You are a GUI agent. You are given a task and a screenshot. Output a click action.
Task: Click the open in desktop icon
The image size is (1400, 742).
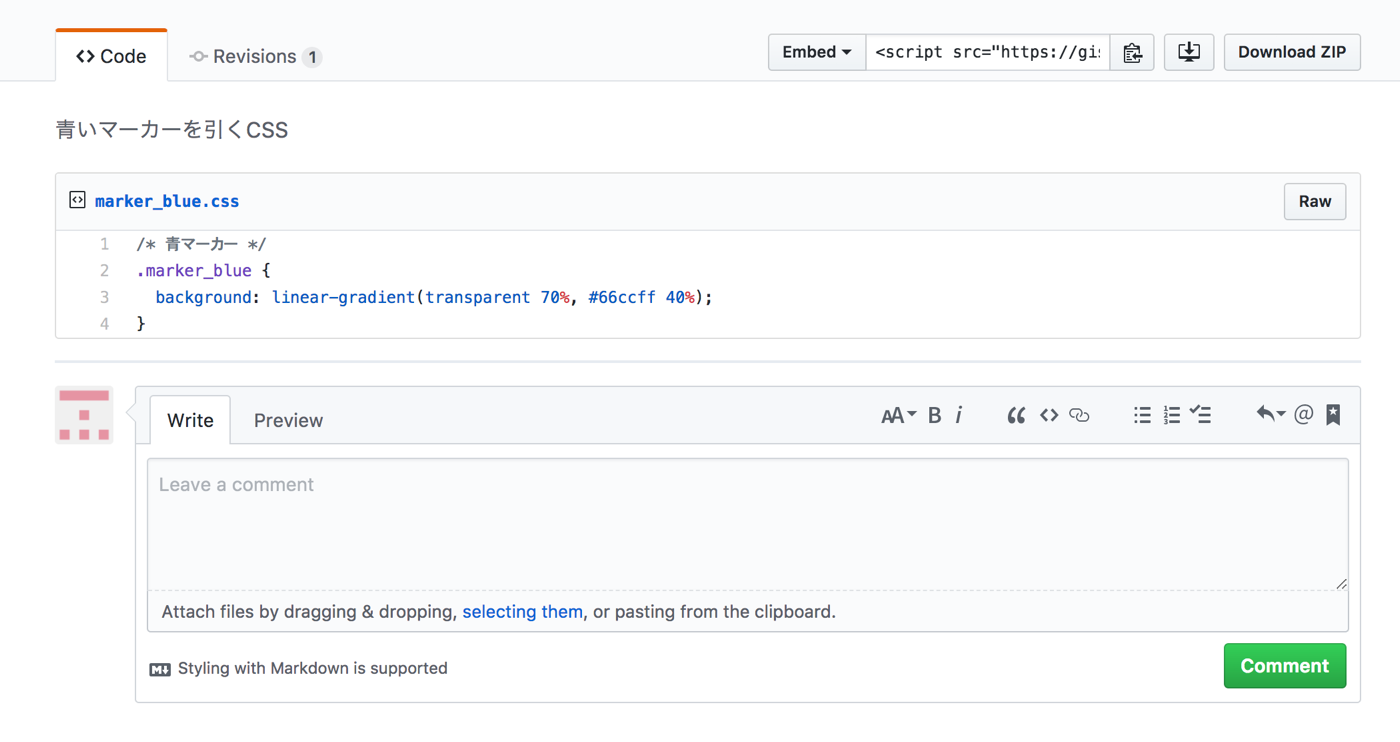coord(1189,53)
